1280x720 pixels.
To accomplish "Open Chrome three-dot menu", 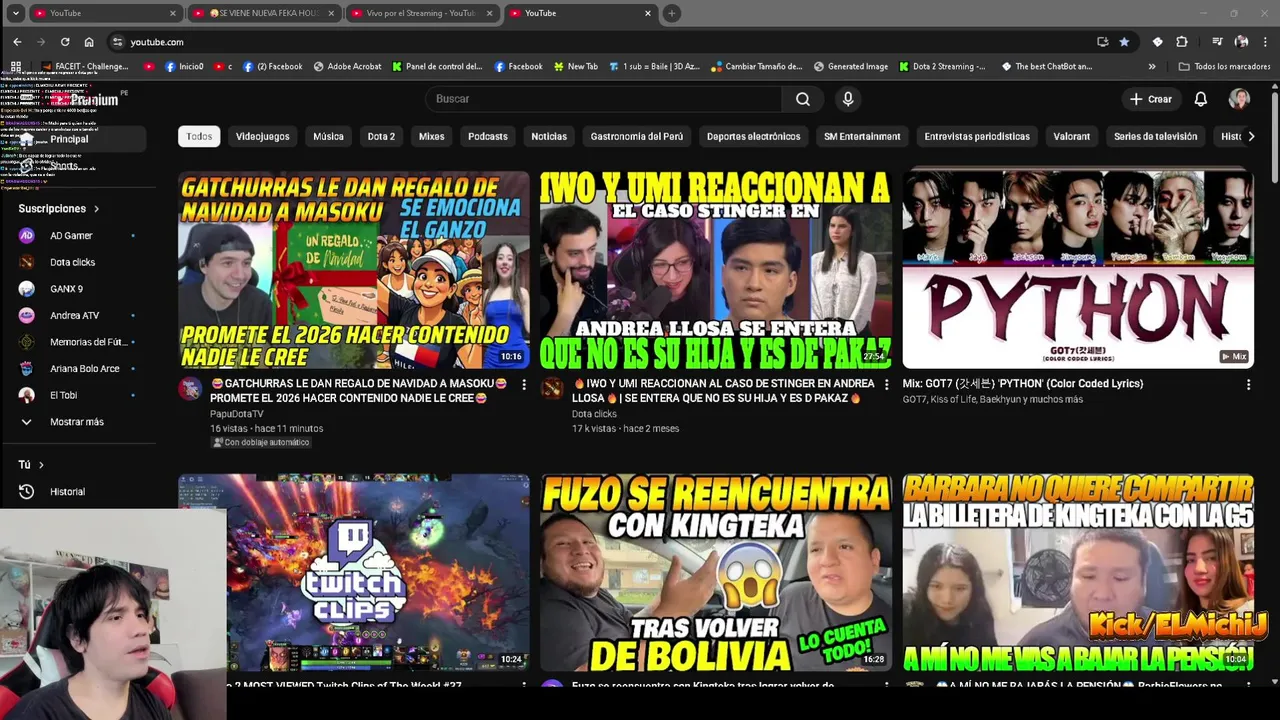I will (x=1265, y=42).
